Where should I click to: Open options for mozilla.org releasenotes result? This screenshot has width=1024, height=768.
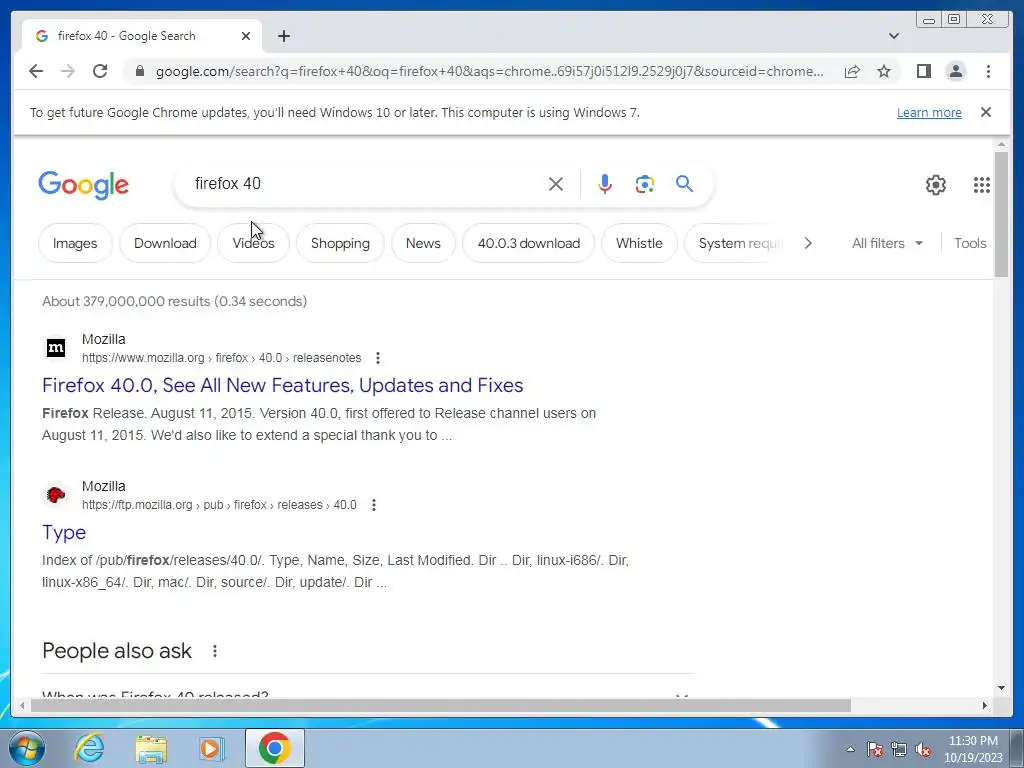pos(377,358)
